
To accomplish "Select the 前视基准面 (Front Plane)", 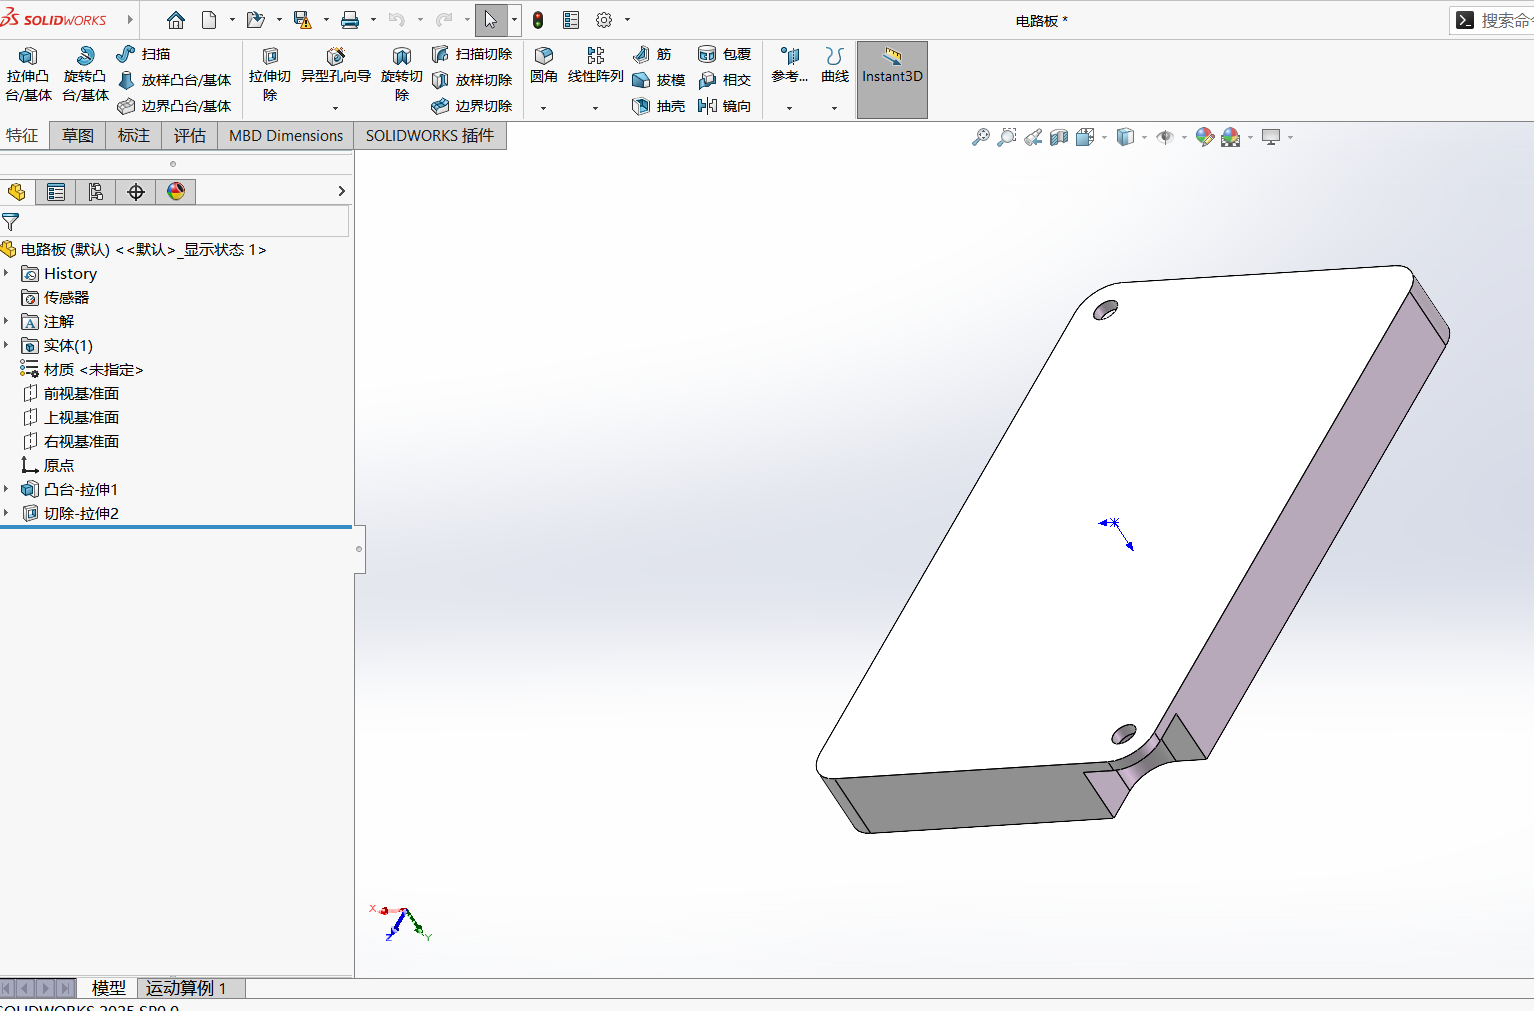I will coord(71,393).
